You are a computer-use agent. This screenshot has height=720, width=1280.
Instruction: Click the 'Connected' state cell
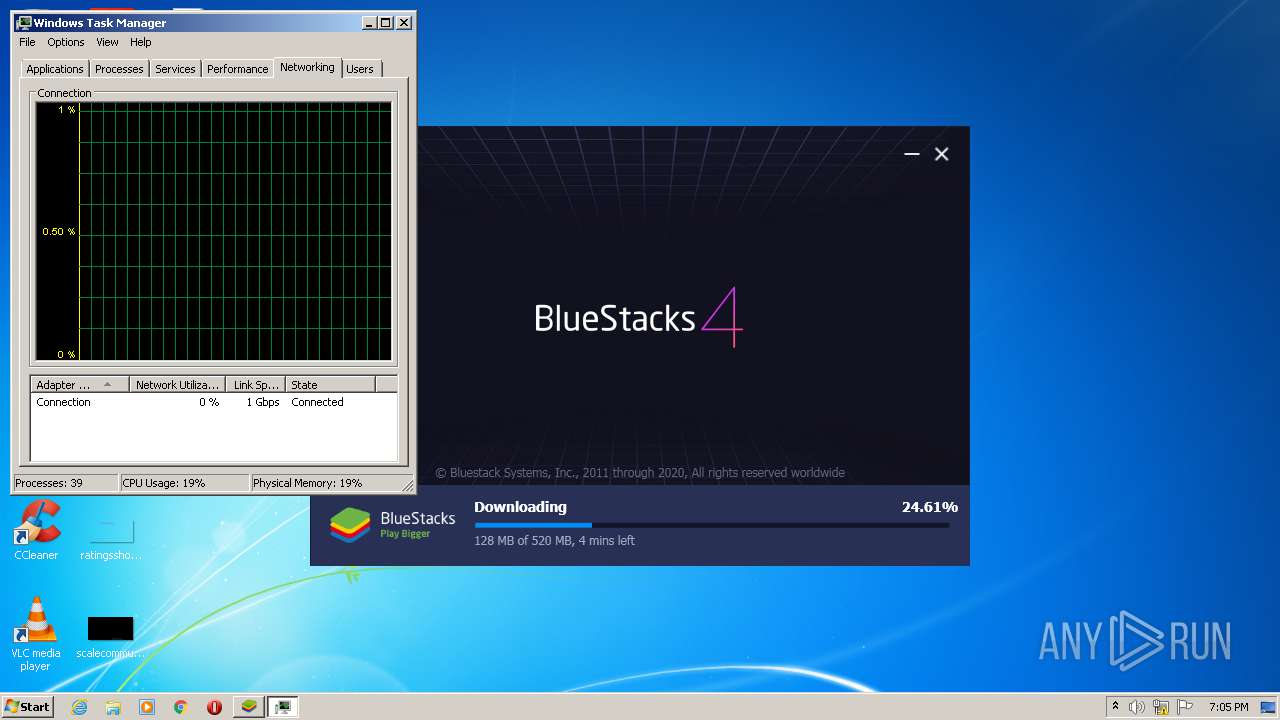tap(317, 402)
